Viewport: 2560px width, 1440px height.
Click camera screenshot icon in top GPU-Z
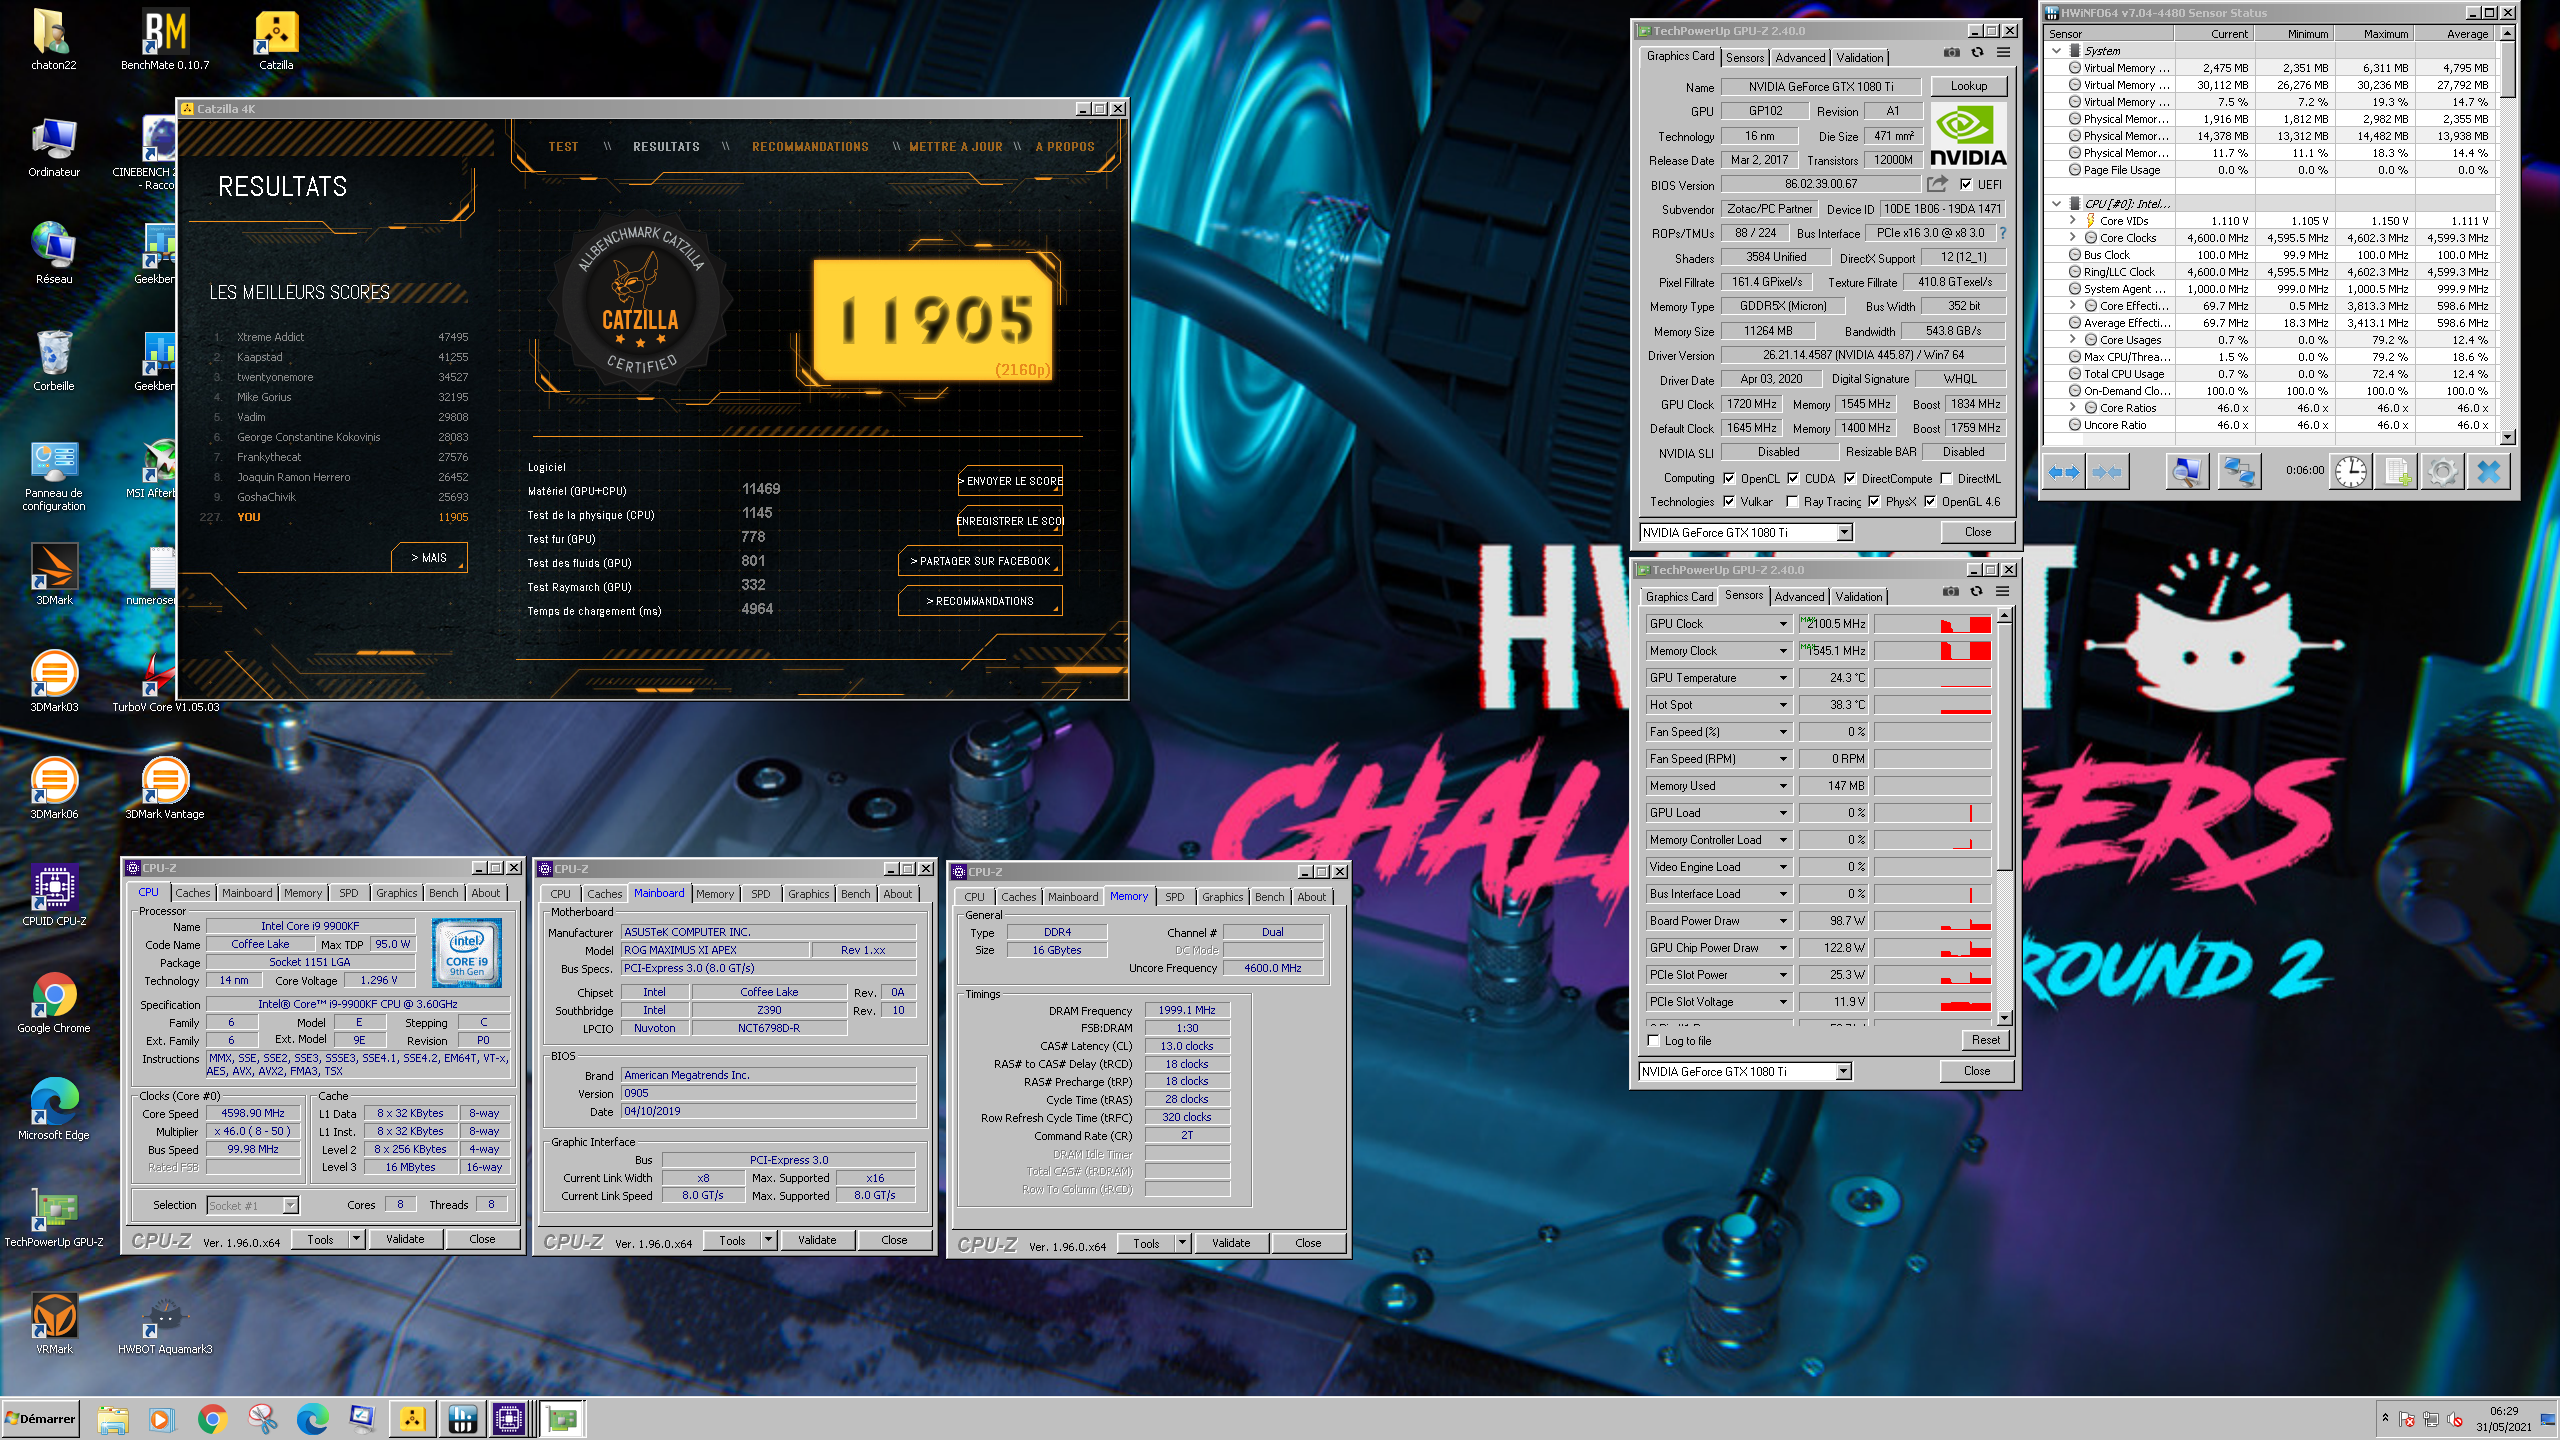(x=1951, y=53)
